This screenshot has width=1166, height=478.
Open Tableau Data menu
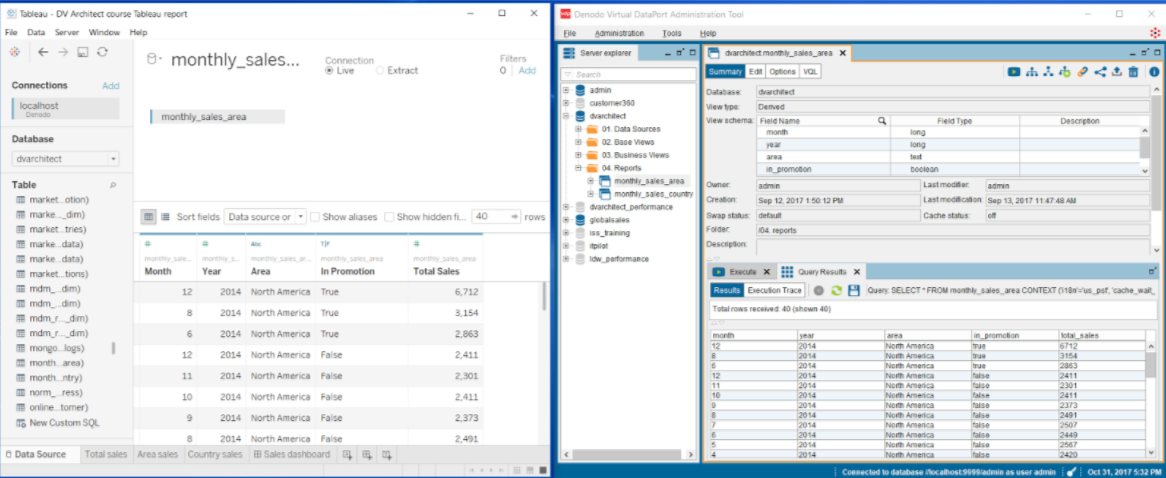tap(36, 33)
